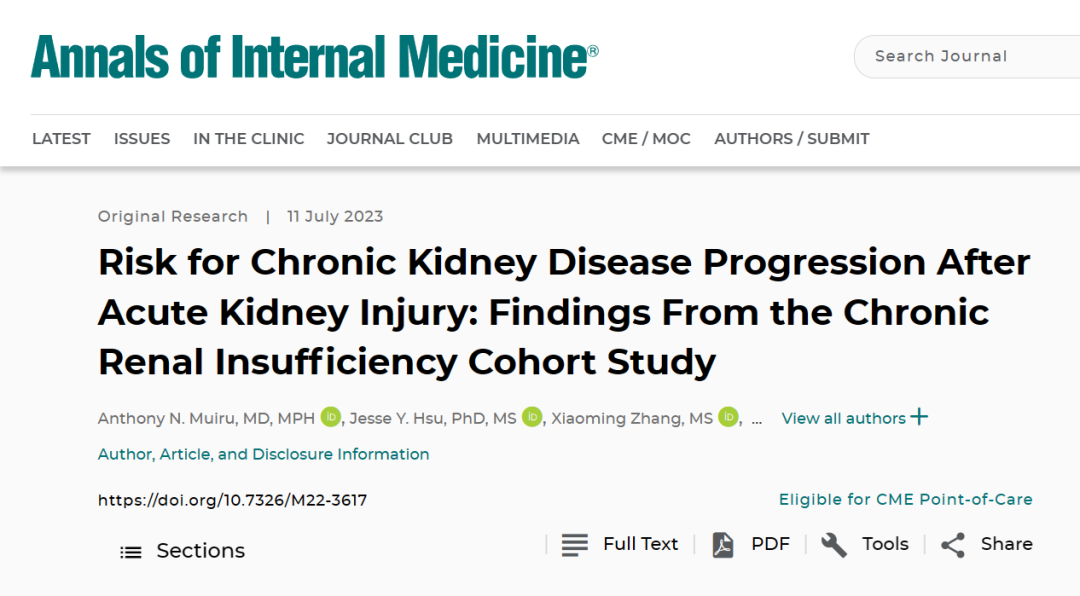The height and width of the screenshot is (596, 1080).
Task: Click Eligible for CME Point-of-Care link
Action: 906,500
